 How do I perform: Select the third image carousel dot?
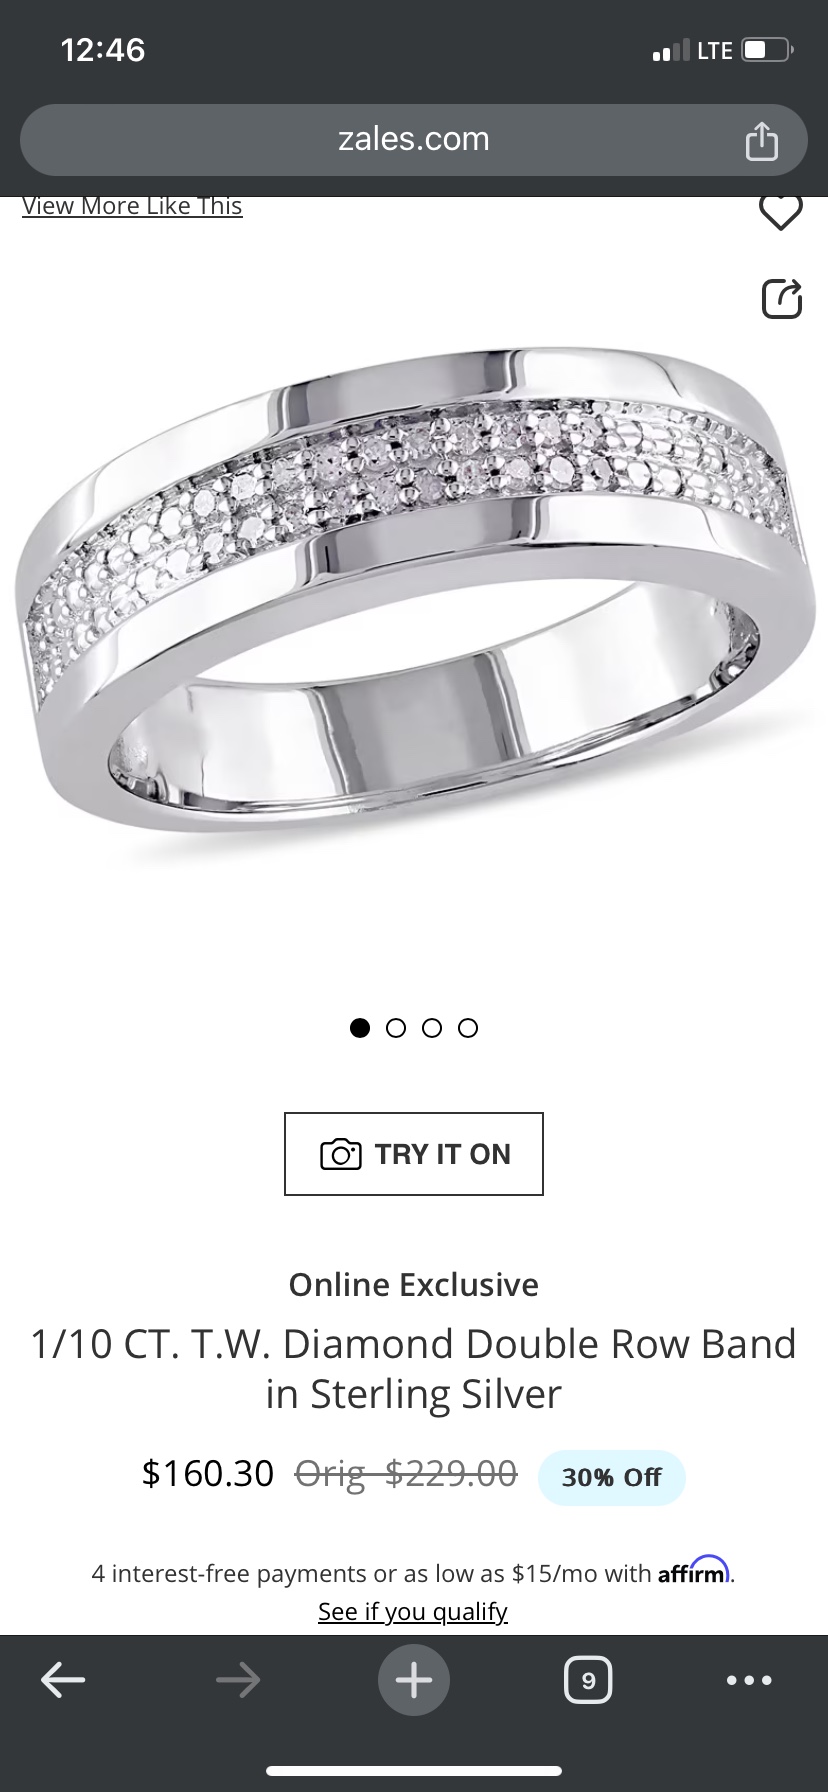click(432, 1028)
